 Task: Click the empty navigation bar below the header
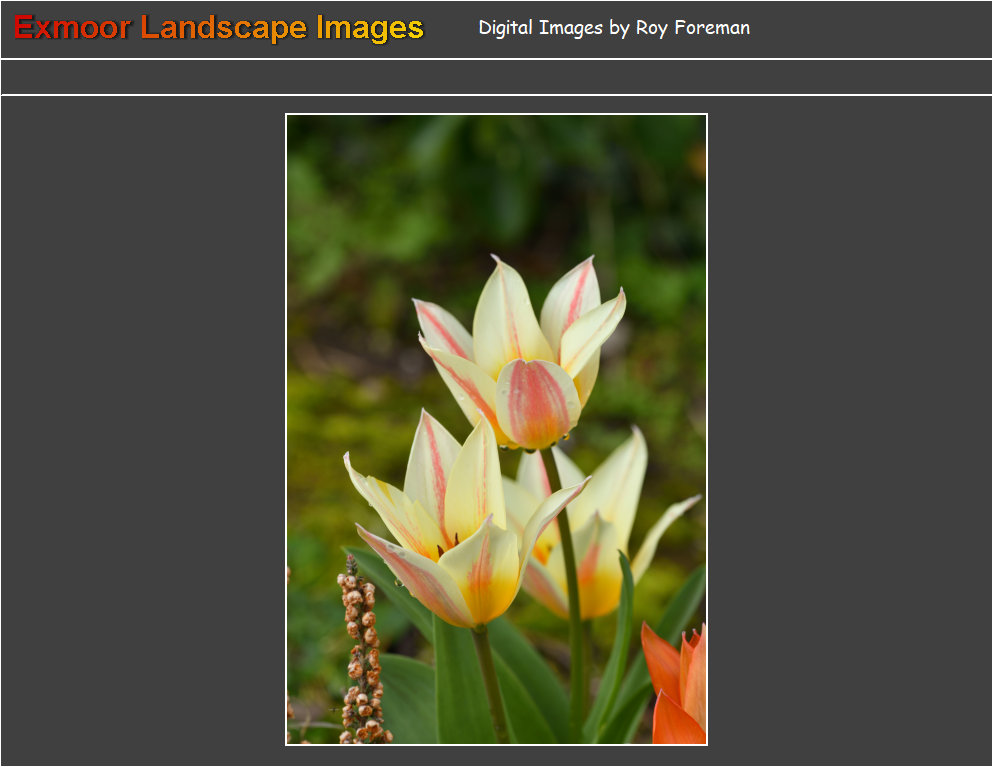point(496,77)
